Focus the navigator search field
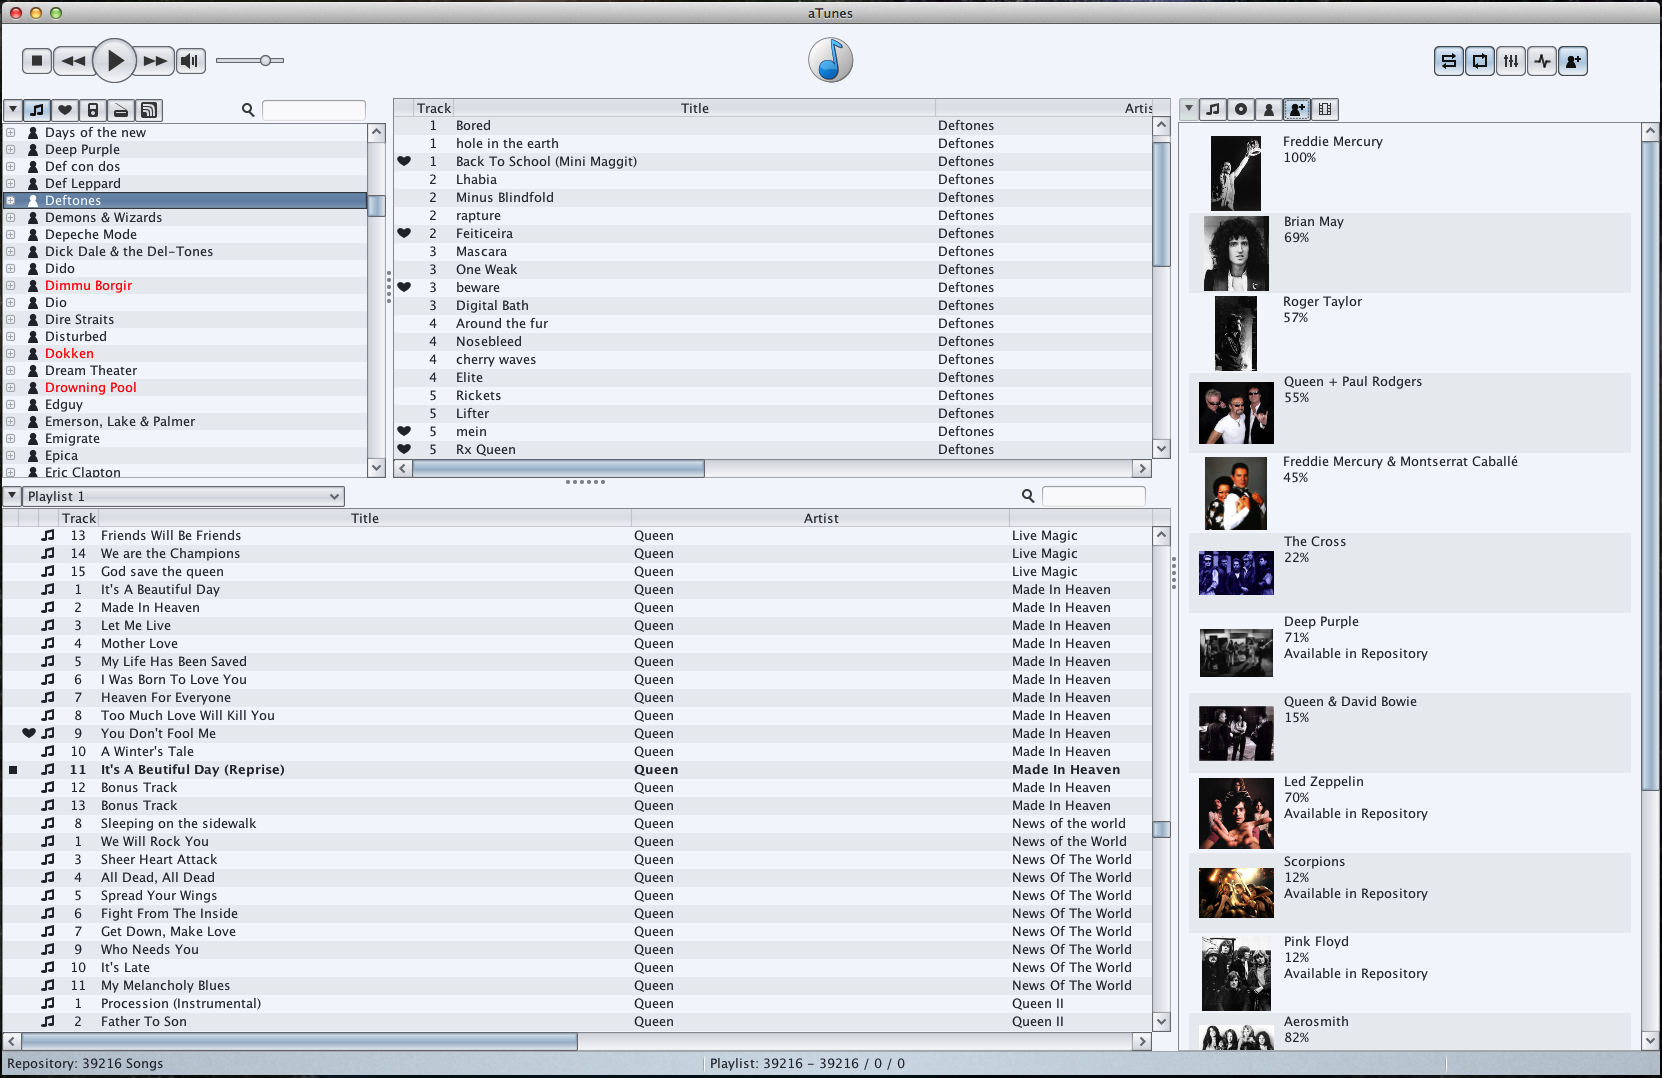Screen dimensions: 1662x1078 click(314, 110)
